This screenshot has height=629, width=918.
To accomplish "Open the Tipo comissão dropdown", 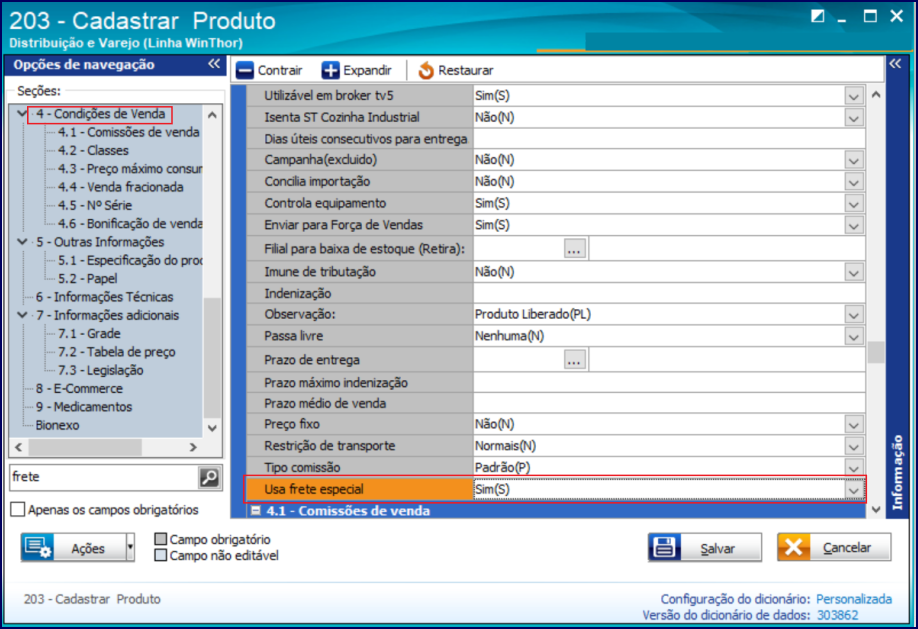I will (854, 467).
